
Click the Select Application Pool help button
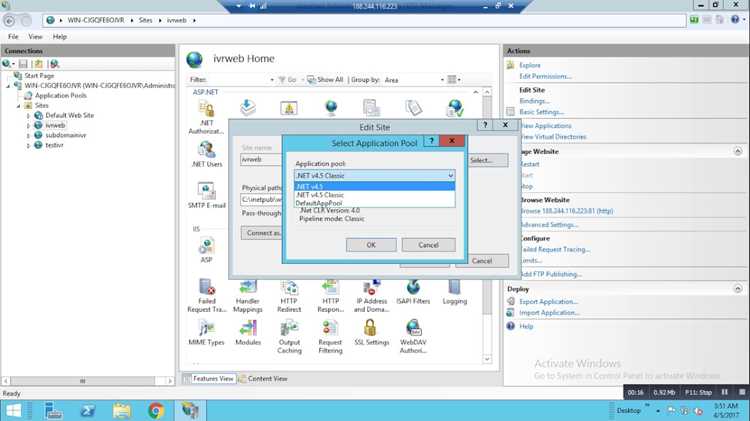(x=431, y=141)
